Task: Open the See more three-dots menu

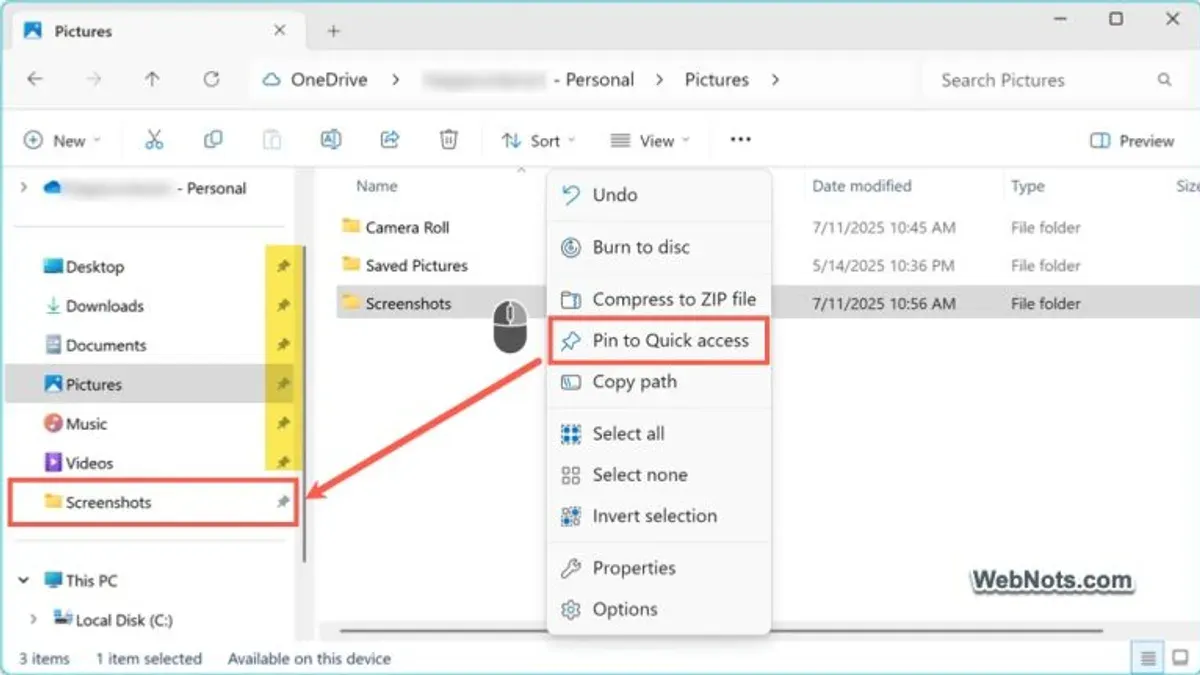Action: click(740, 140)
